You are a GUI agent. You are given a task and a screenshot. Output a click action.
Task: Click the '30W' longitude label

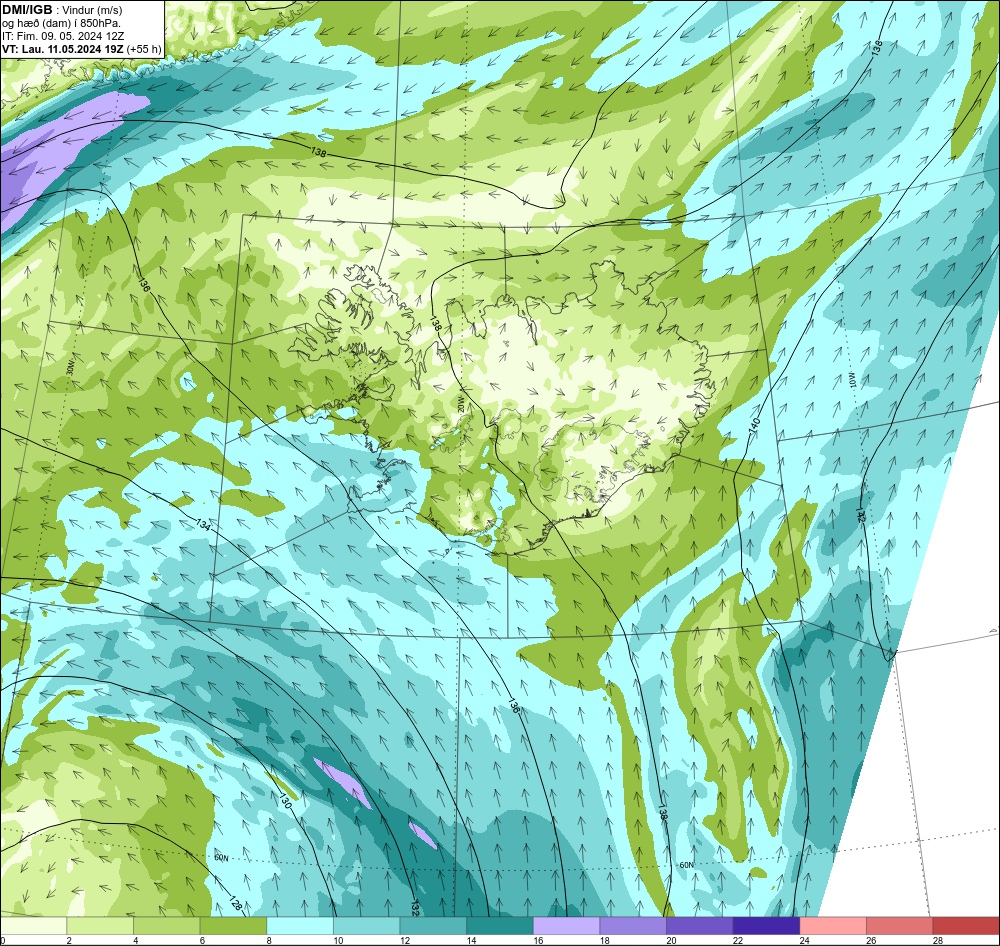[x=70, y=367]
